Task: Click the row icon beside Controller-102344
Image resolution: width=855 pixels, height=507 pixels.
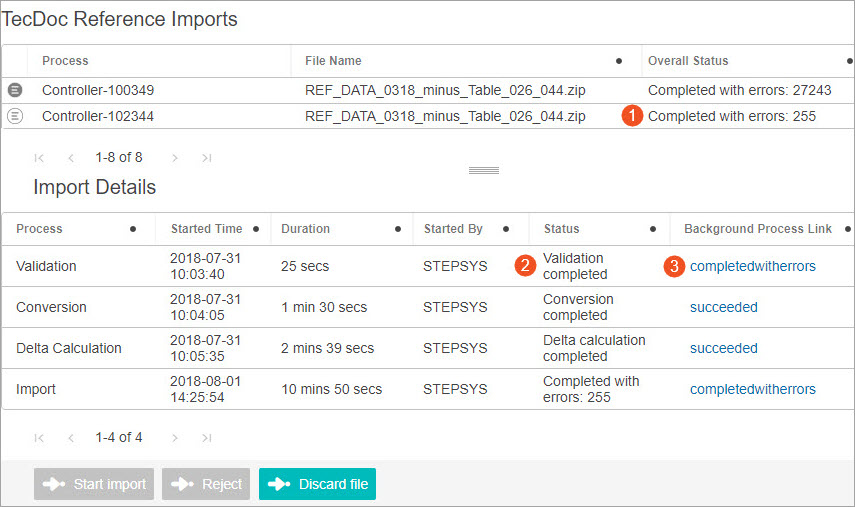Action: [x=15, y=116]
